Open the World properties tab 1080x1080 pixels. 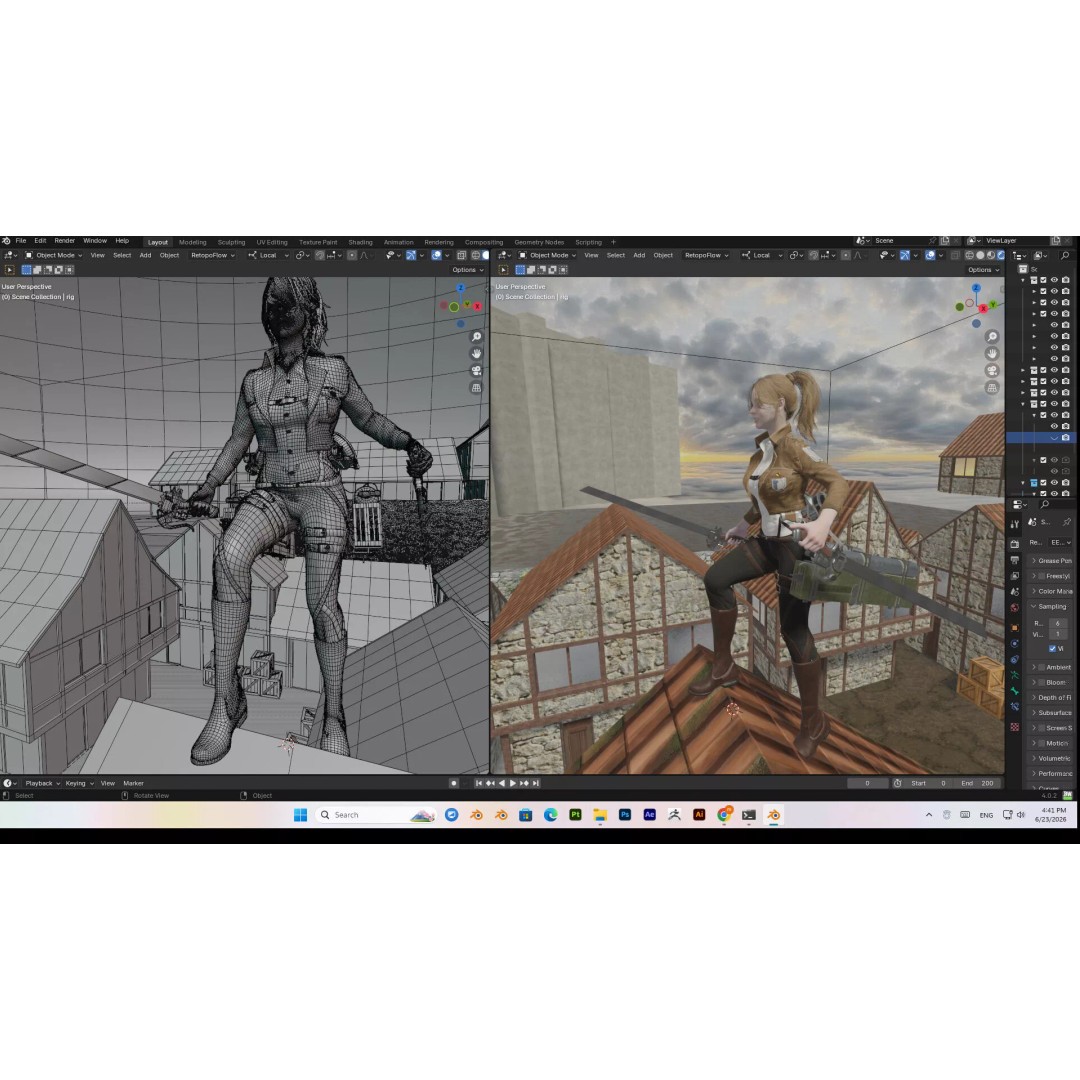click(1015, 608)
